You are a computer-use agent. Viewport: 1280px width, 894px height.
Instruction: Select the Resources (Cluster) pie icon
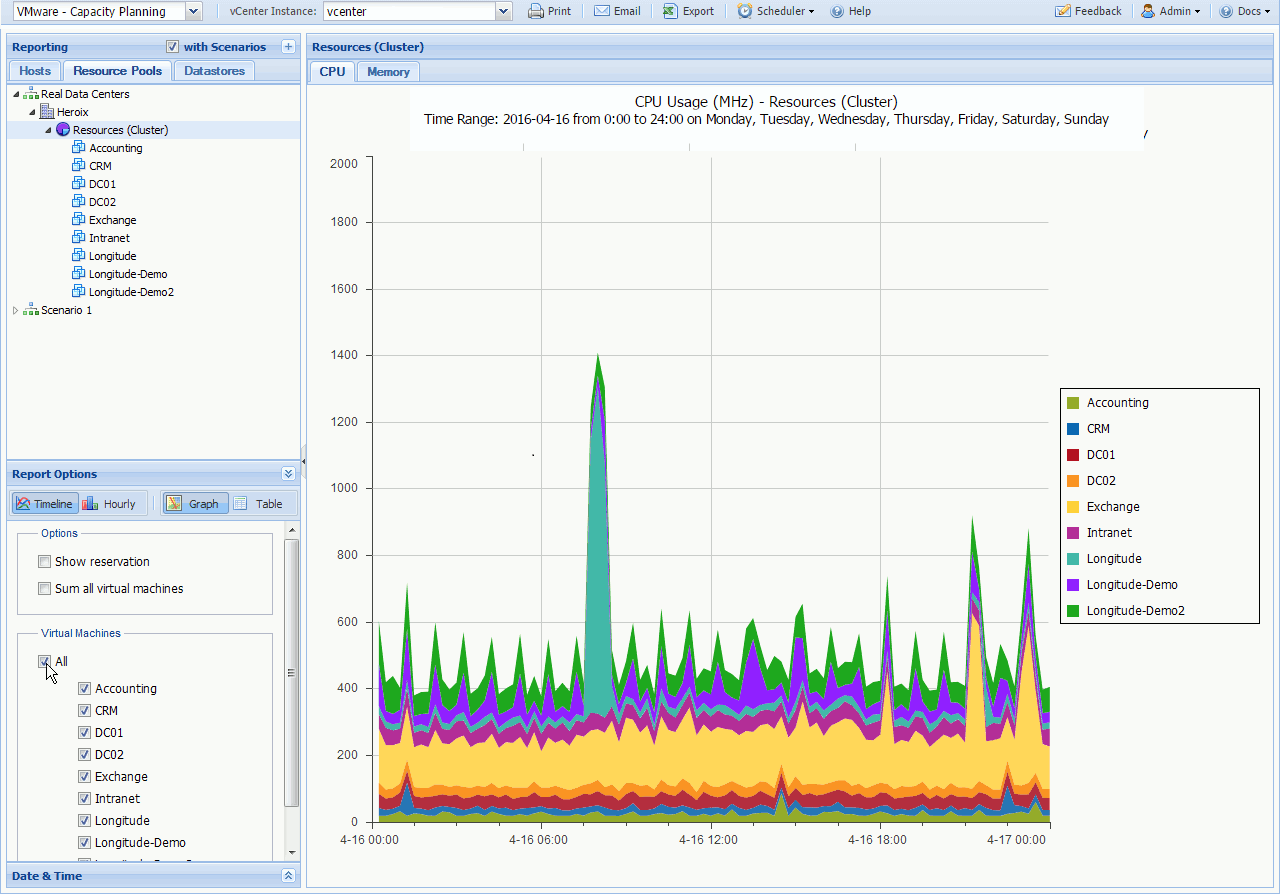coord(63,130)
